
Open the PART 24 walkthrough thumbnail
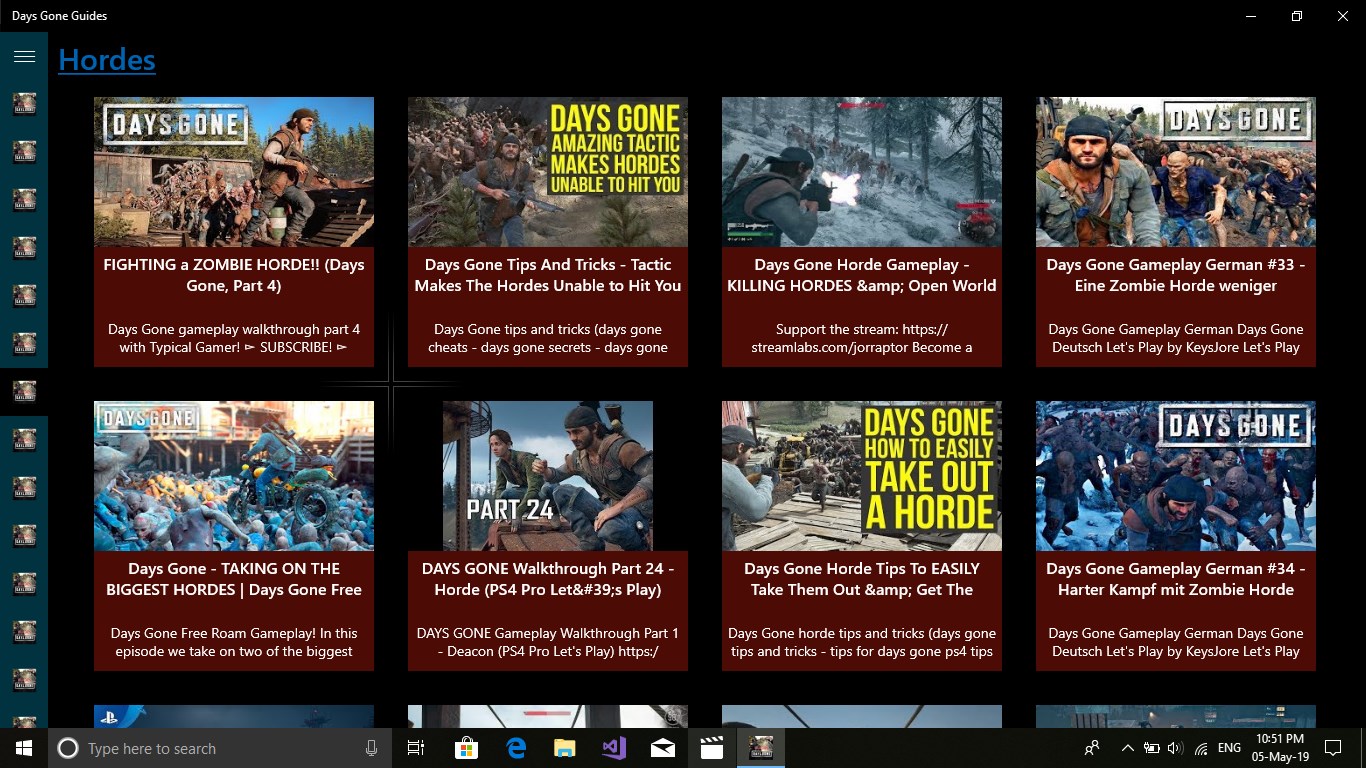click(x=548, y=476)
